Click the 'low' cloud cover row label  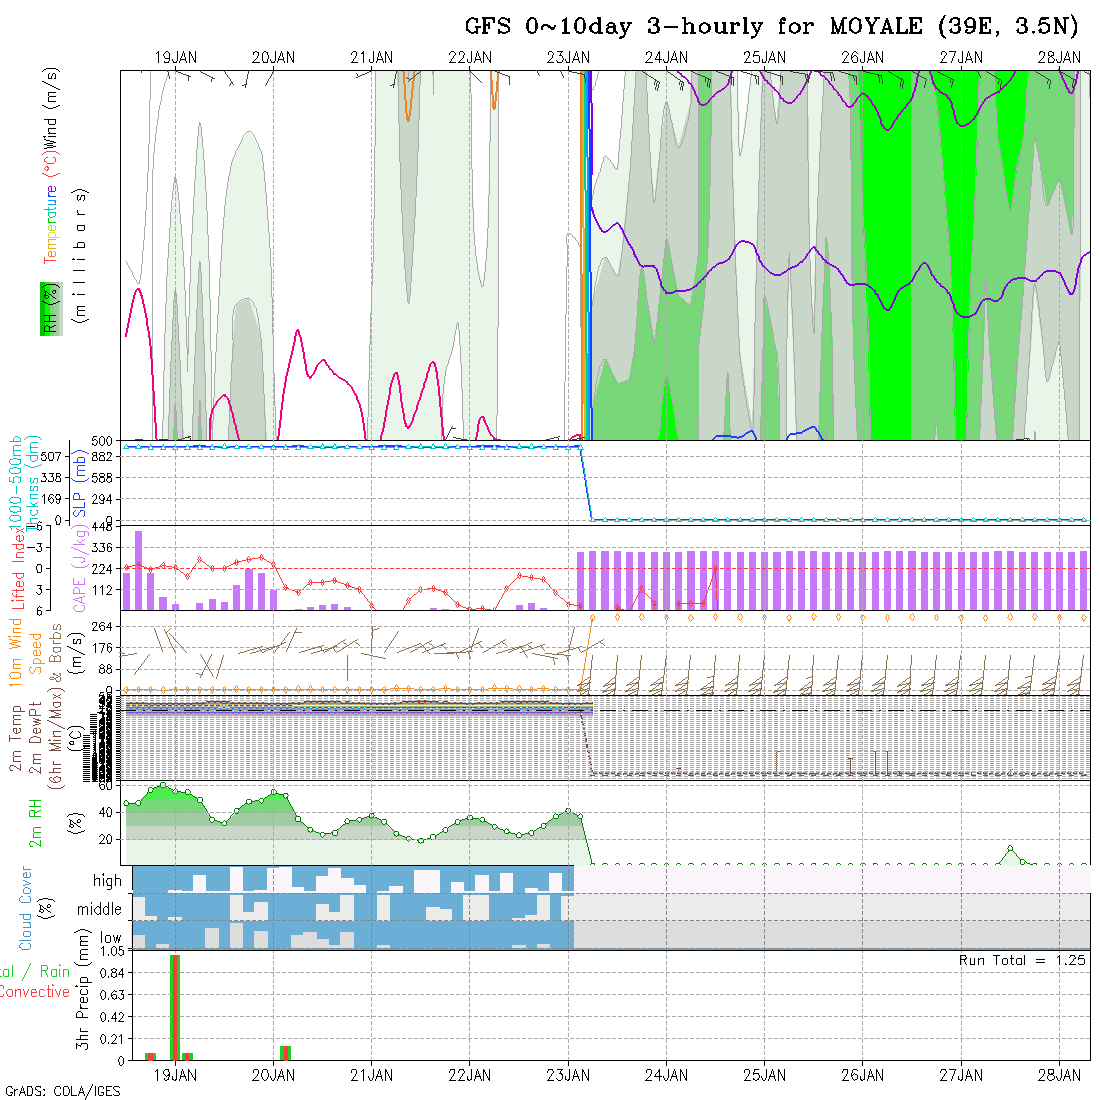click(108, 937)
